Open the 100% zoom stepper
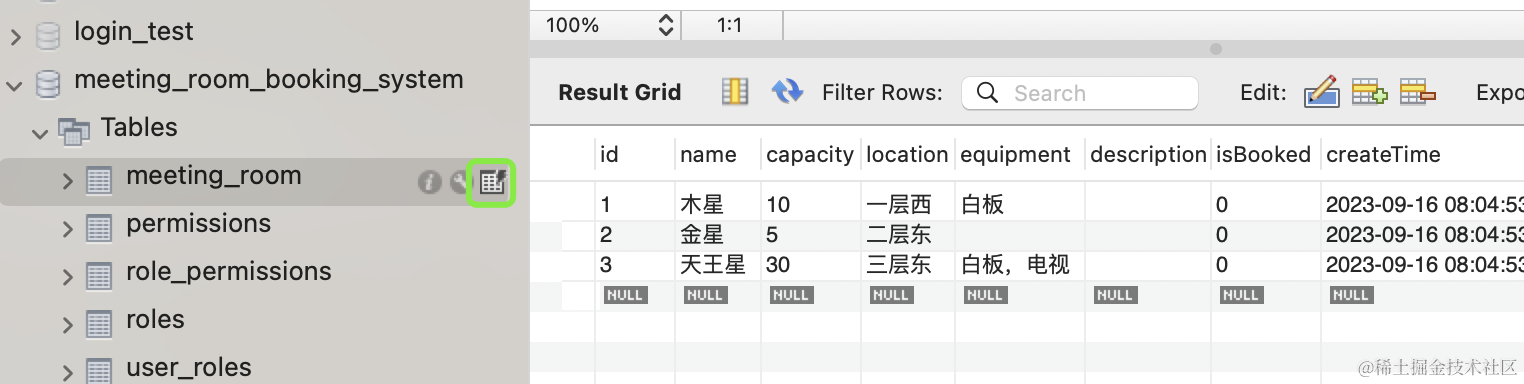1524x384 pixels. tap(666, 26)
